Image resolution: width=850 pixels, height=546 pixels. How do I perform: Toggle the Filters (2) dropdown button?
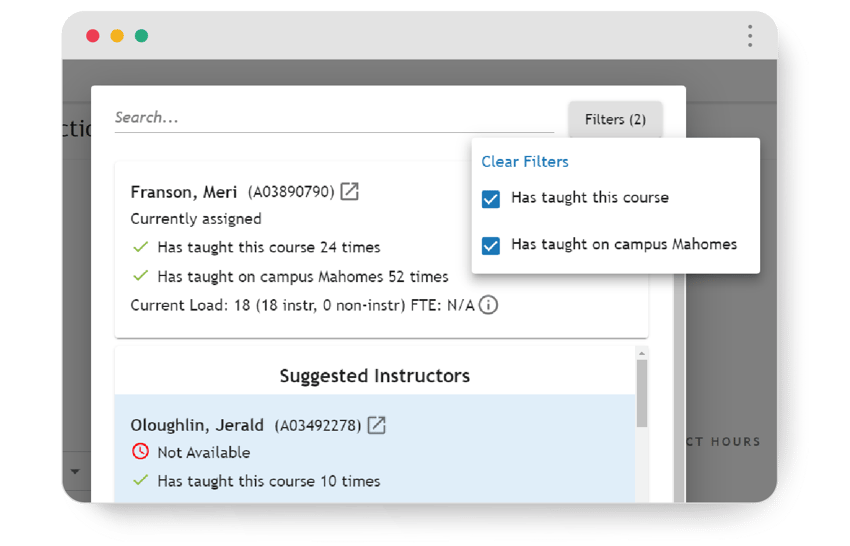coord(615,120)
